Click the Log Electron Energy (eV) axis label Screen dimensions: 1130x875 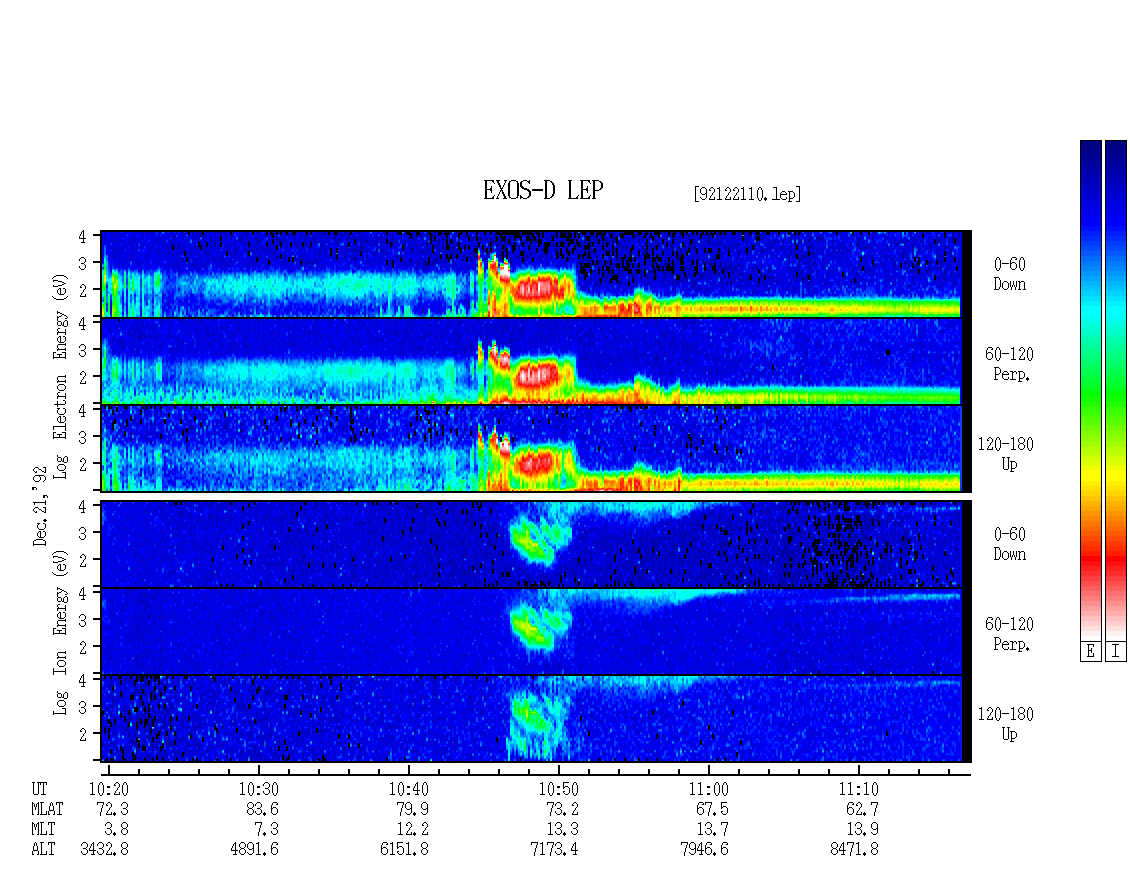tap(60, 376)
